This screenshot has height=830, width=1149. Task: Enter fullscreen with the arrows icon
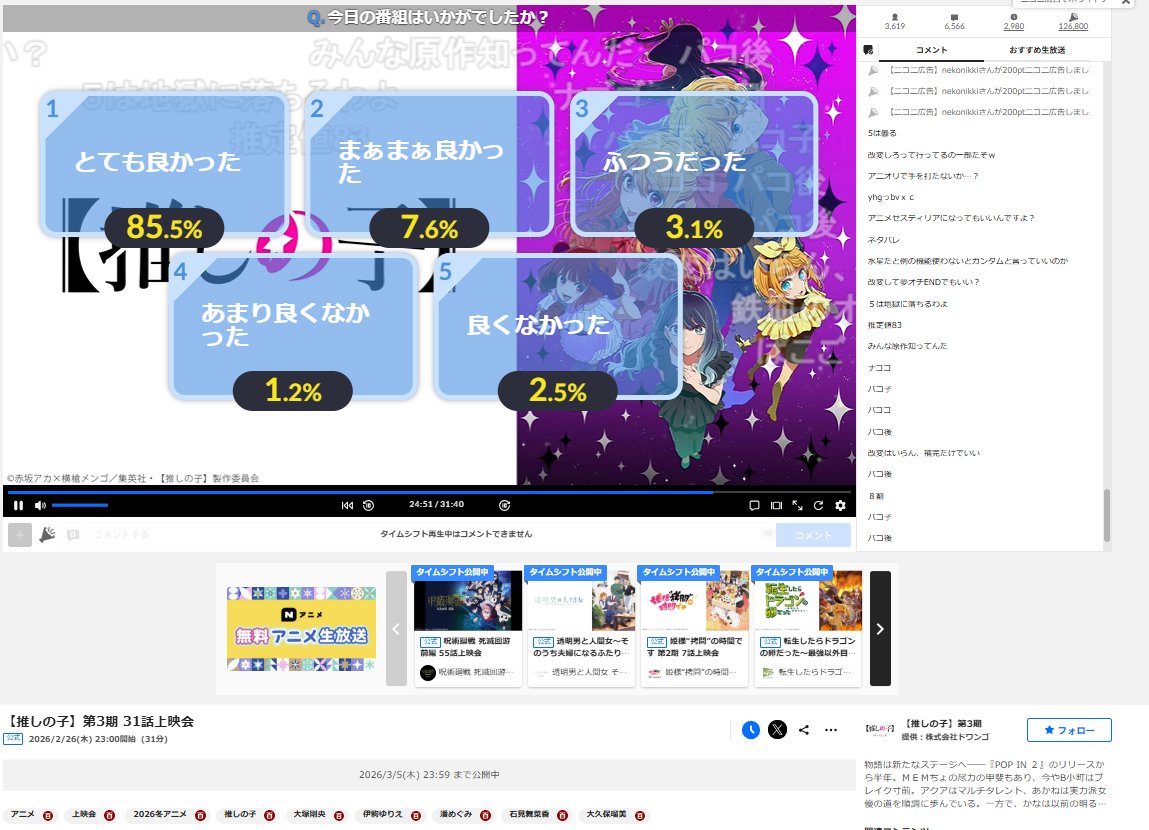click(797, 505)
